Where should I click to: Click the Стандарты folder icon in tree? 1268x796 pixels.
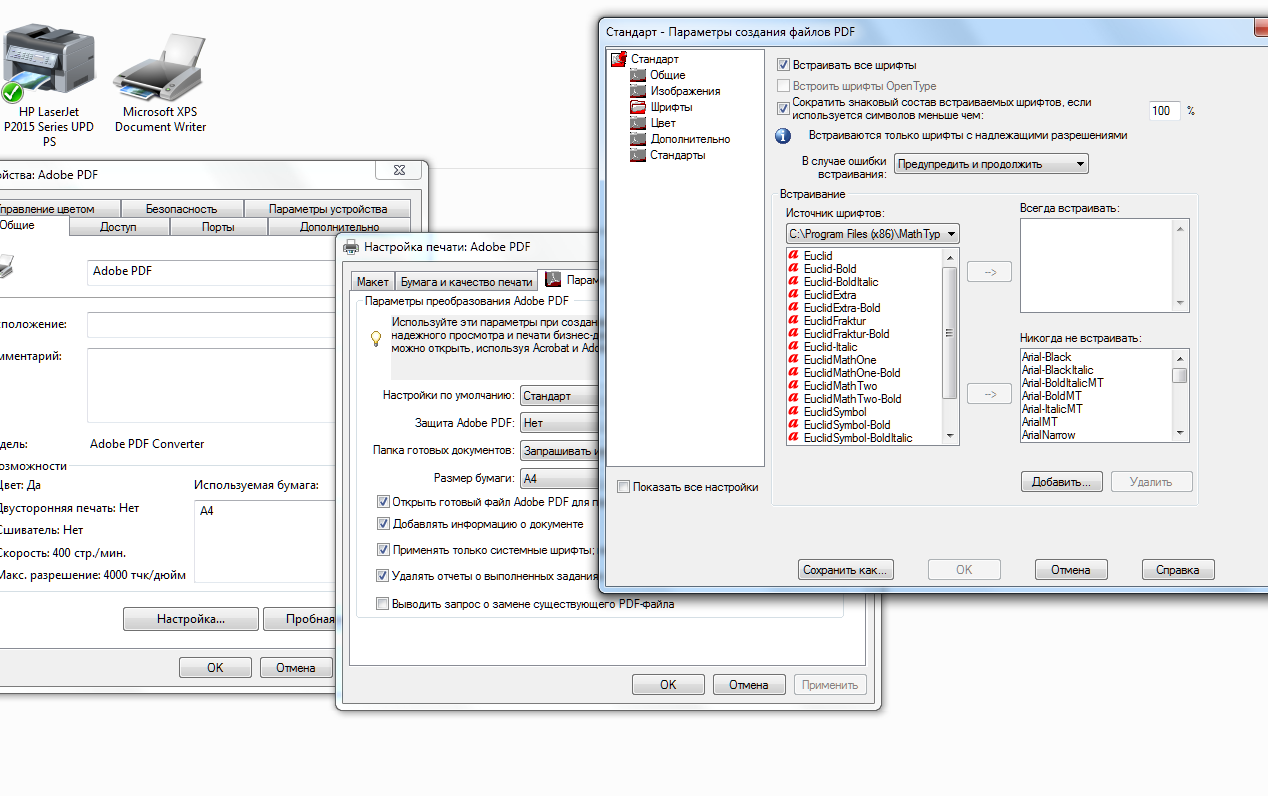pos(638,155)
